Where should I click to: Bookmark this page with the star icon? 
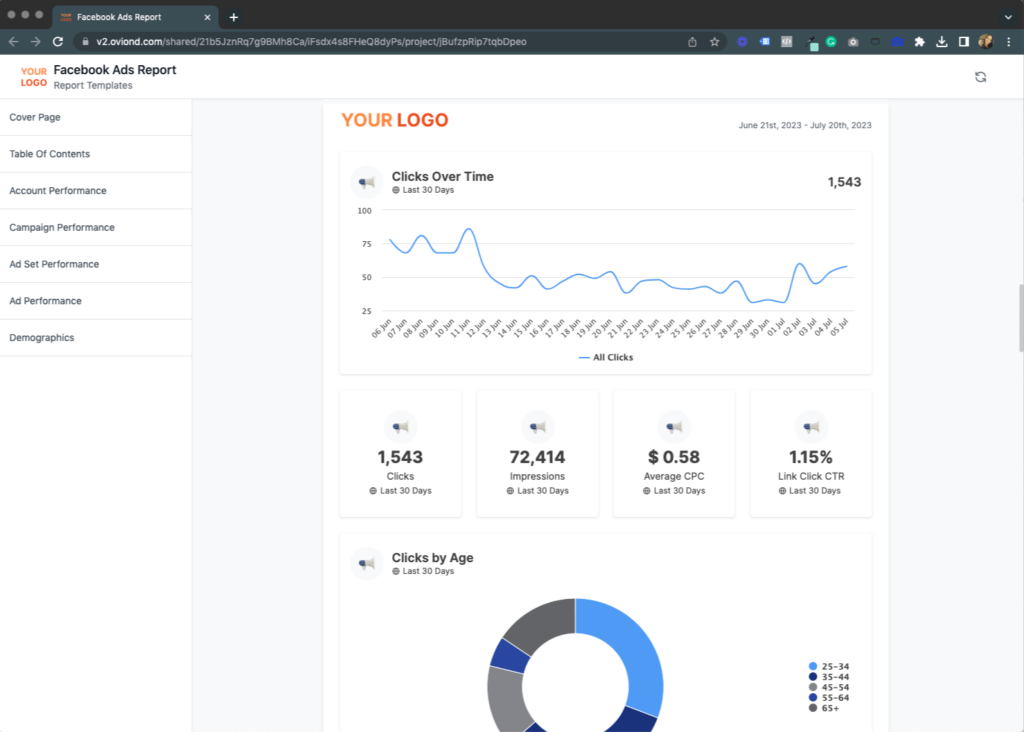(x=714, y=42)
